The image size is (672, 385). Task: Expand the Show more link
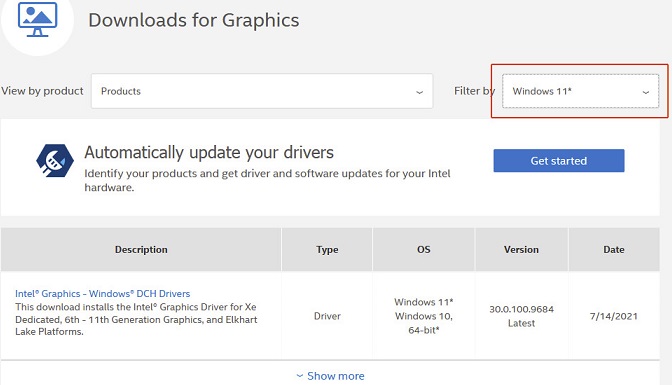[x=330, y=376]
